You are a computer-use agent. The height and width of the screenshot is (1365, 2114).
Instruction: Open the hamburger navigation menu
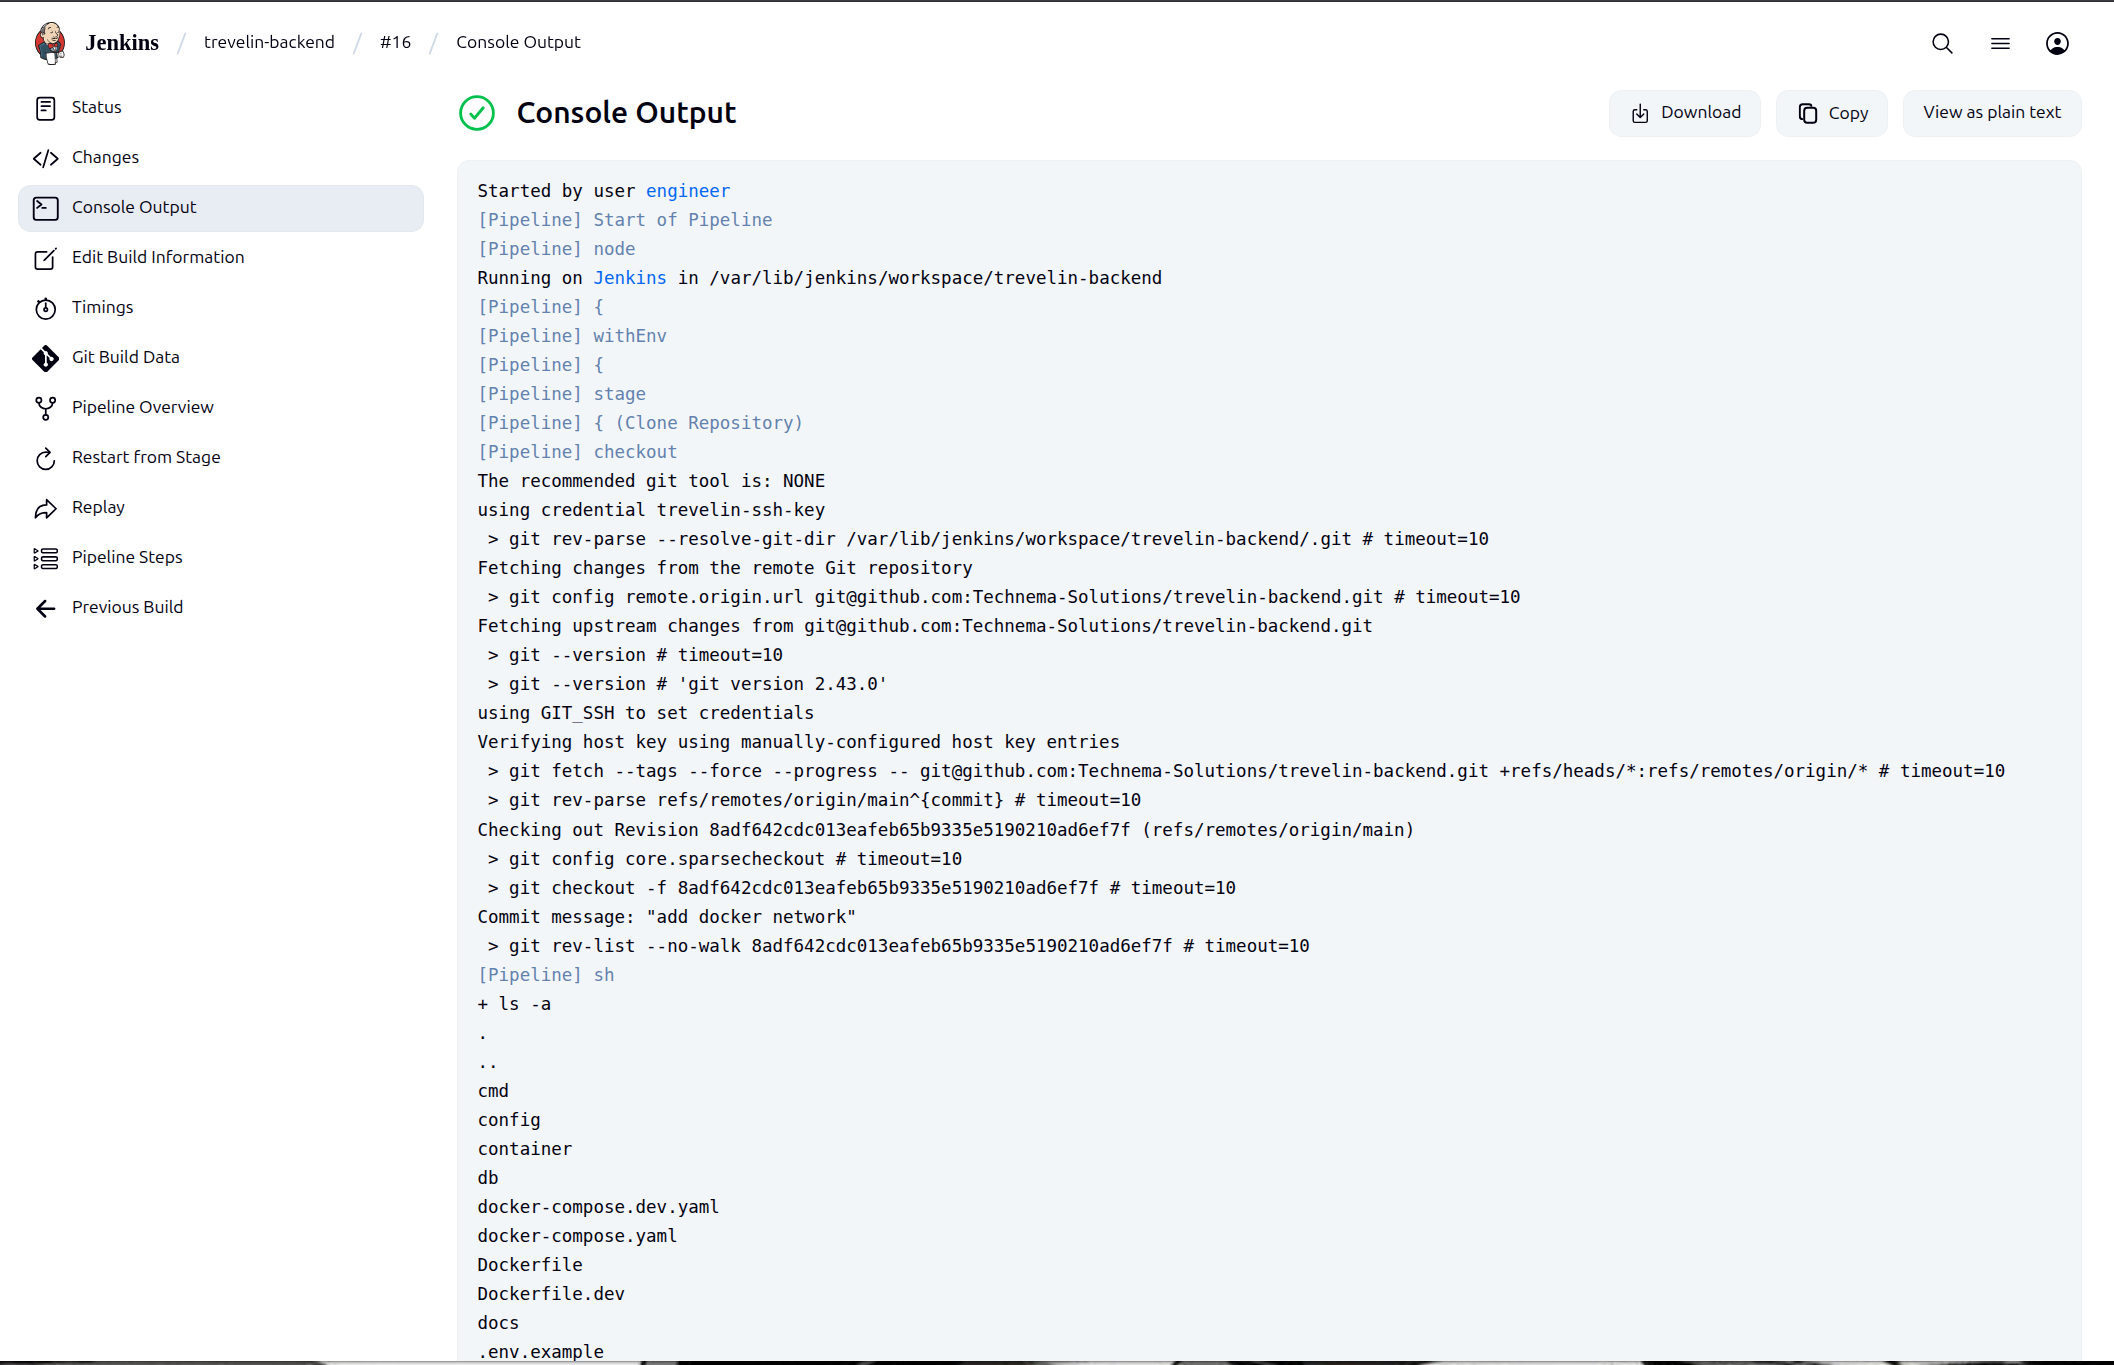tap(2000, 43)
